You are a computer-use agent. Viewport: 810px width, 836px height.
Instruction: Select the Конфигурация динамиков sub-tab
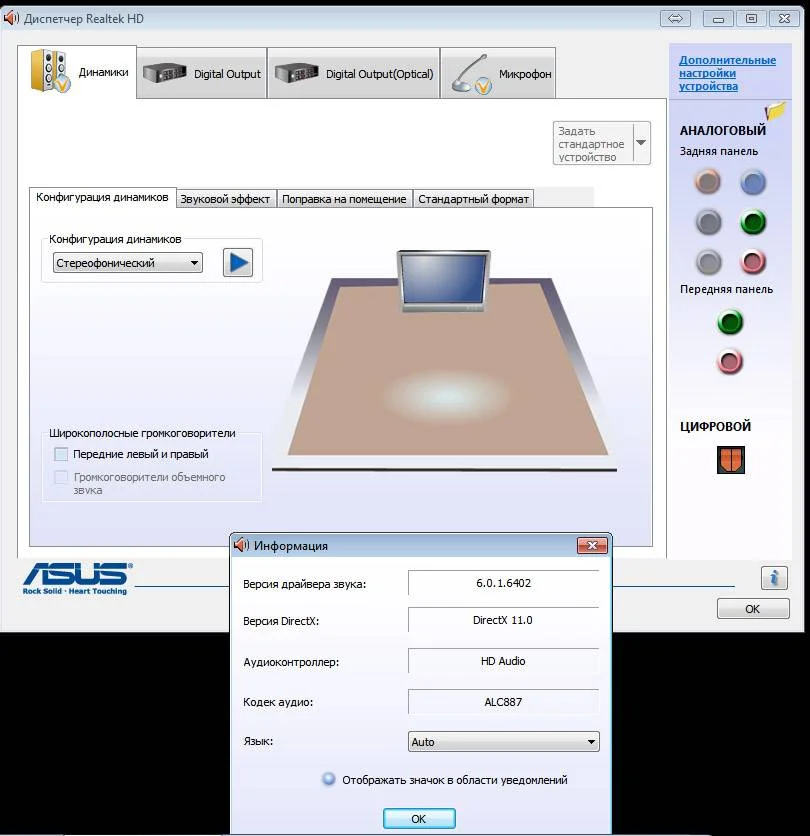click(102, 197)
